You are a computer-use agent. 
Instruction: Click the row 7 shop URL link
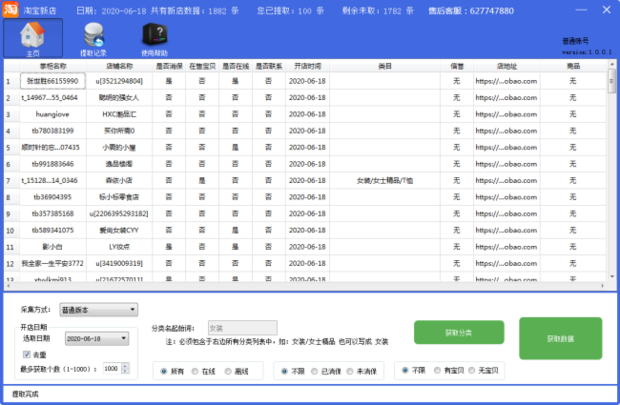(x=506, y=181)
